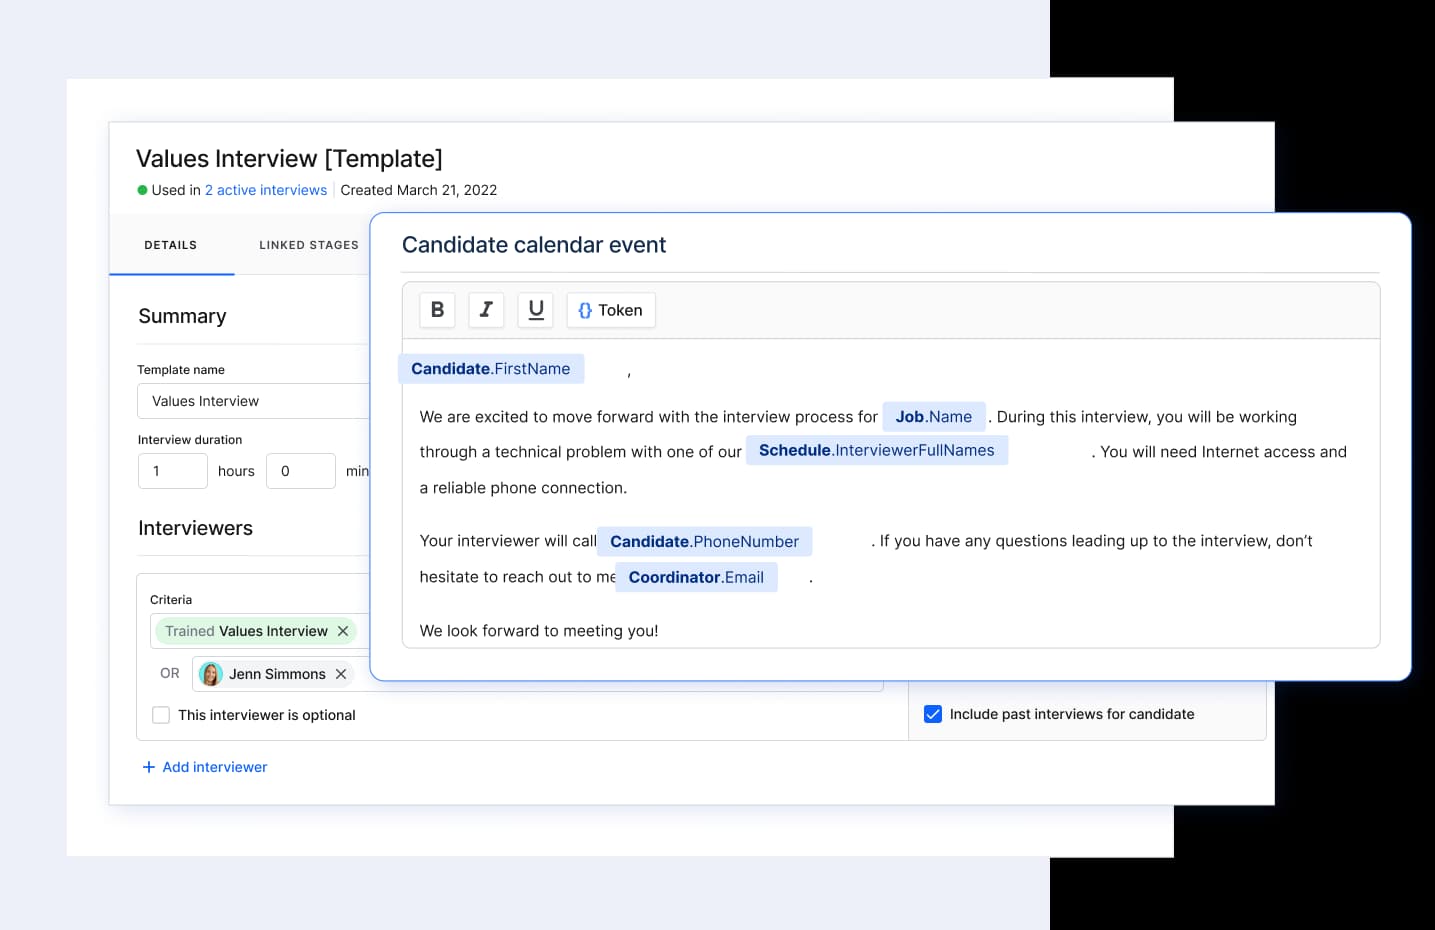Switch to the Details tab

click(x=170, y=244)
